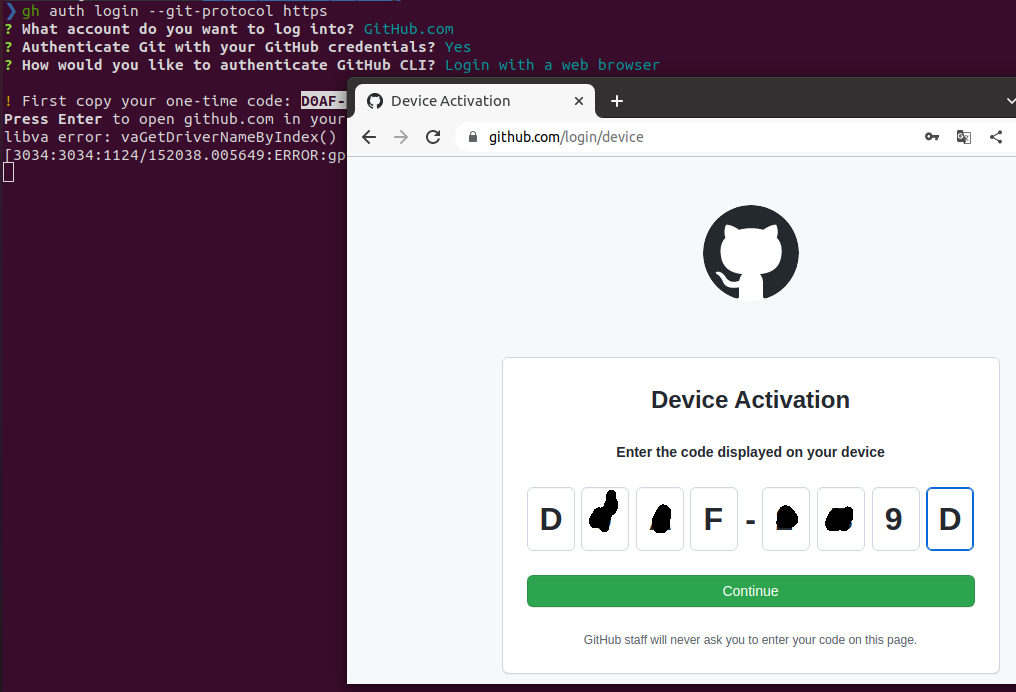This screenshot has width=1016, height=692.
Task: Click the sixth code input box
Action: tap(840, 519)
